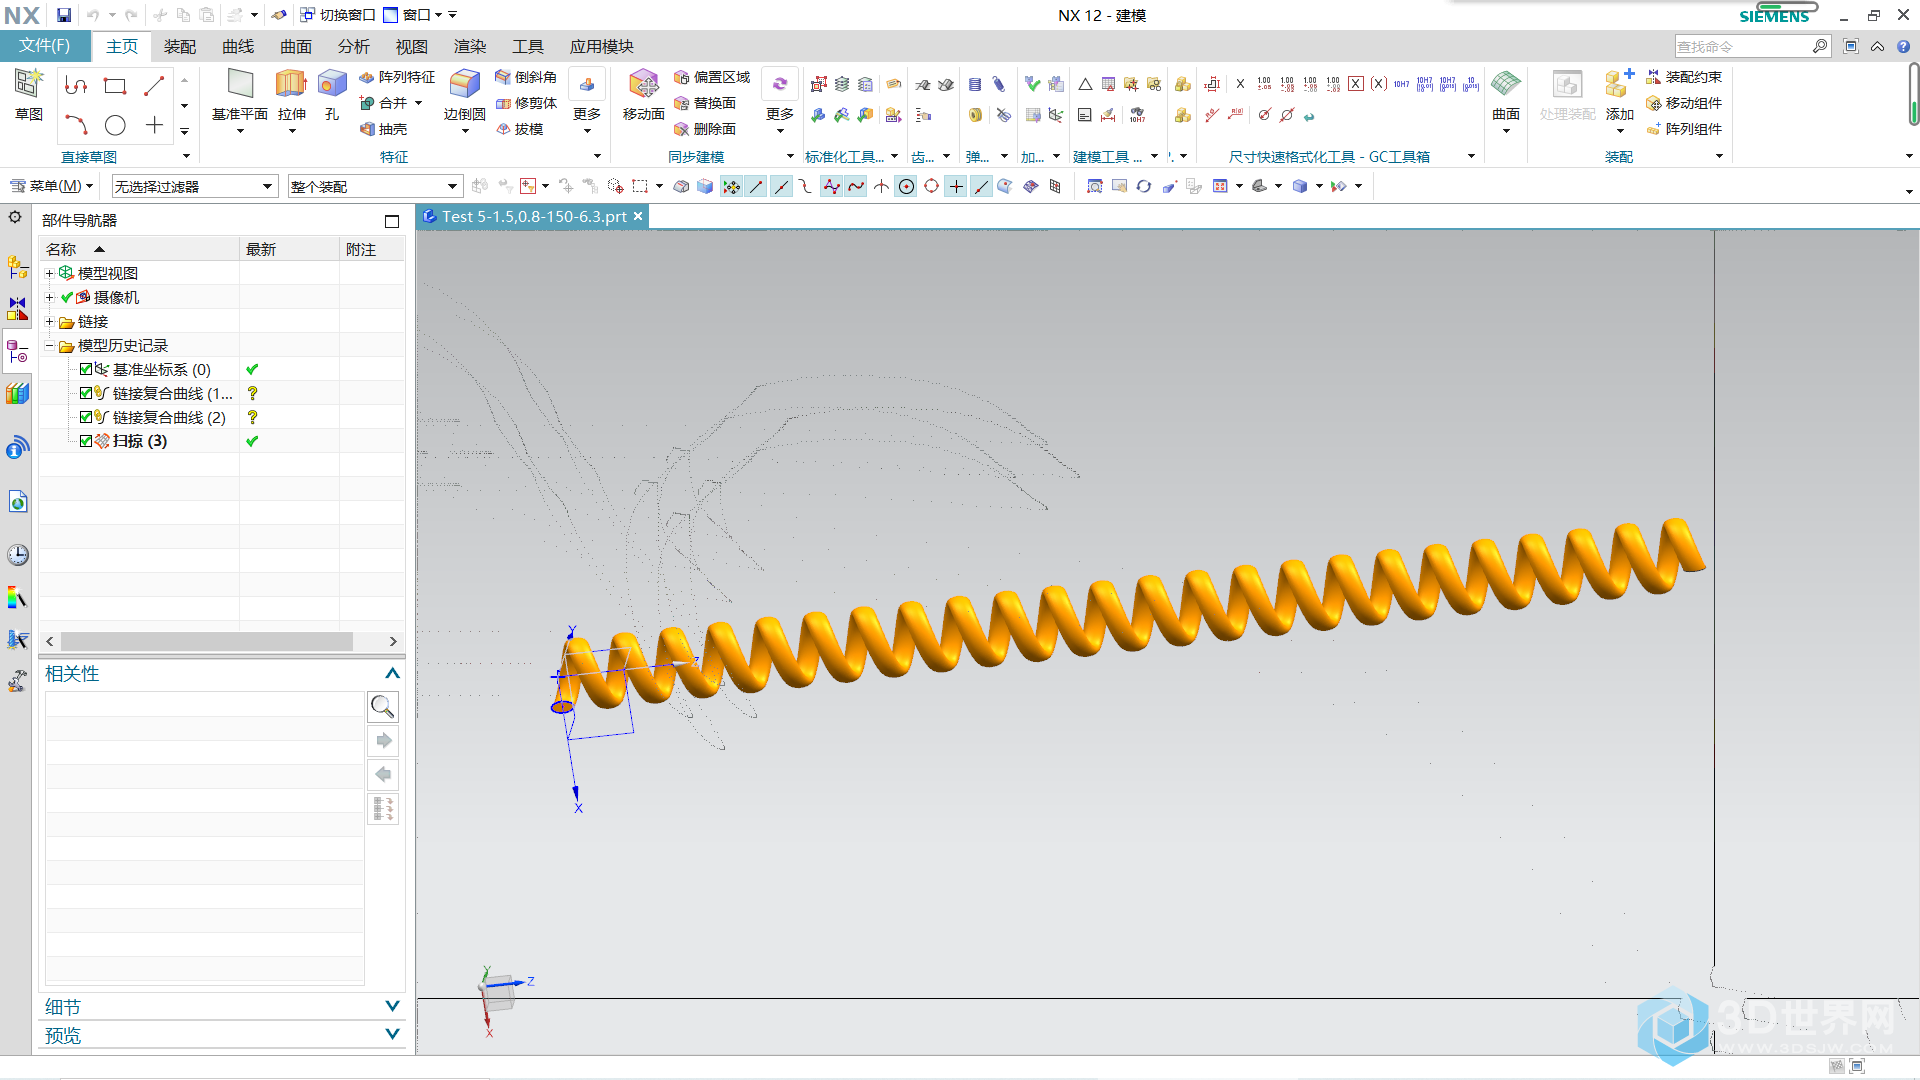Select the sketch Rectangle tool
The height and width of the screenshot is (1080, 1920).
point(115,86)
